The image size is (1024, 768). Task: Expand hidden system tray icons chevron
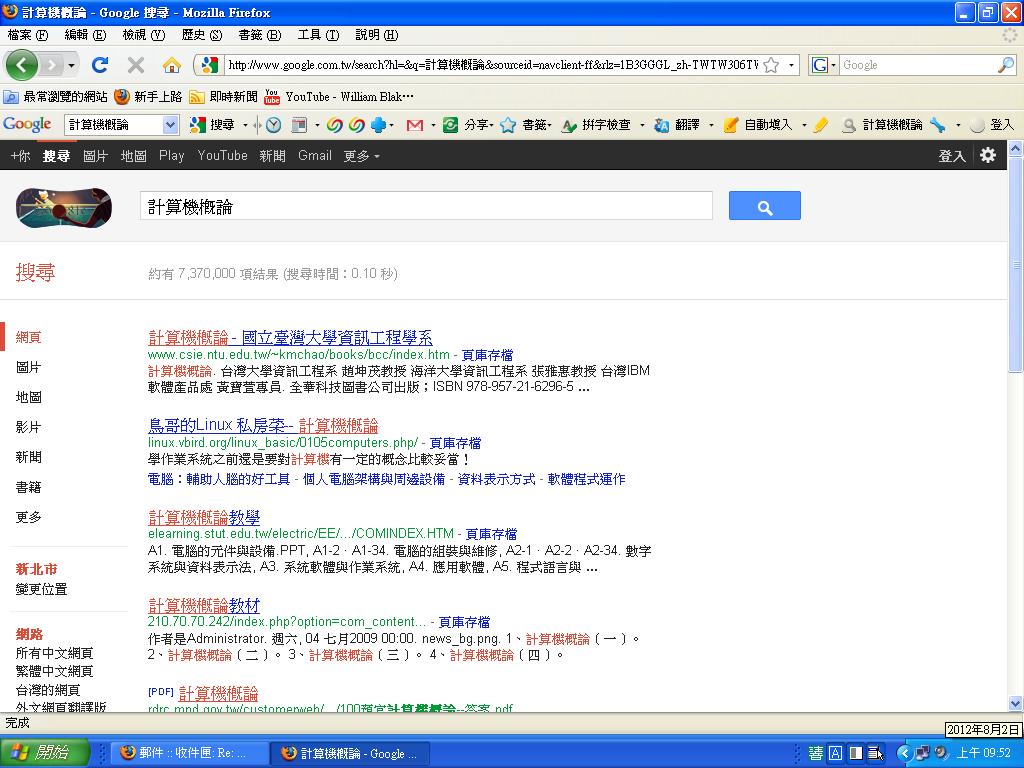click(x=904, y=753)
